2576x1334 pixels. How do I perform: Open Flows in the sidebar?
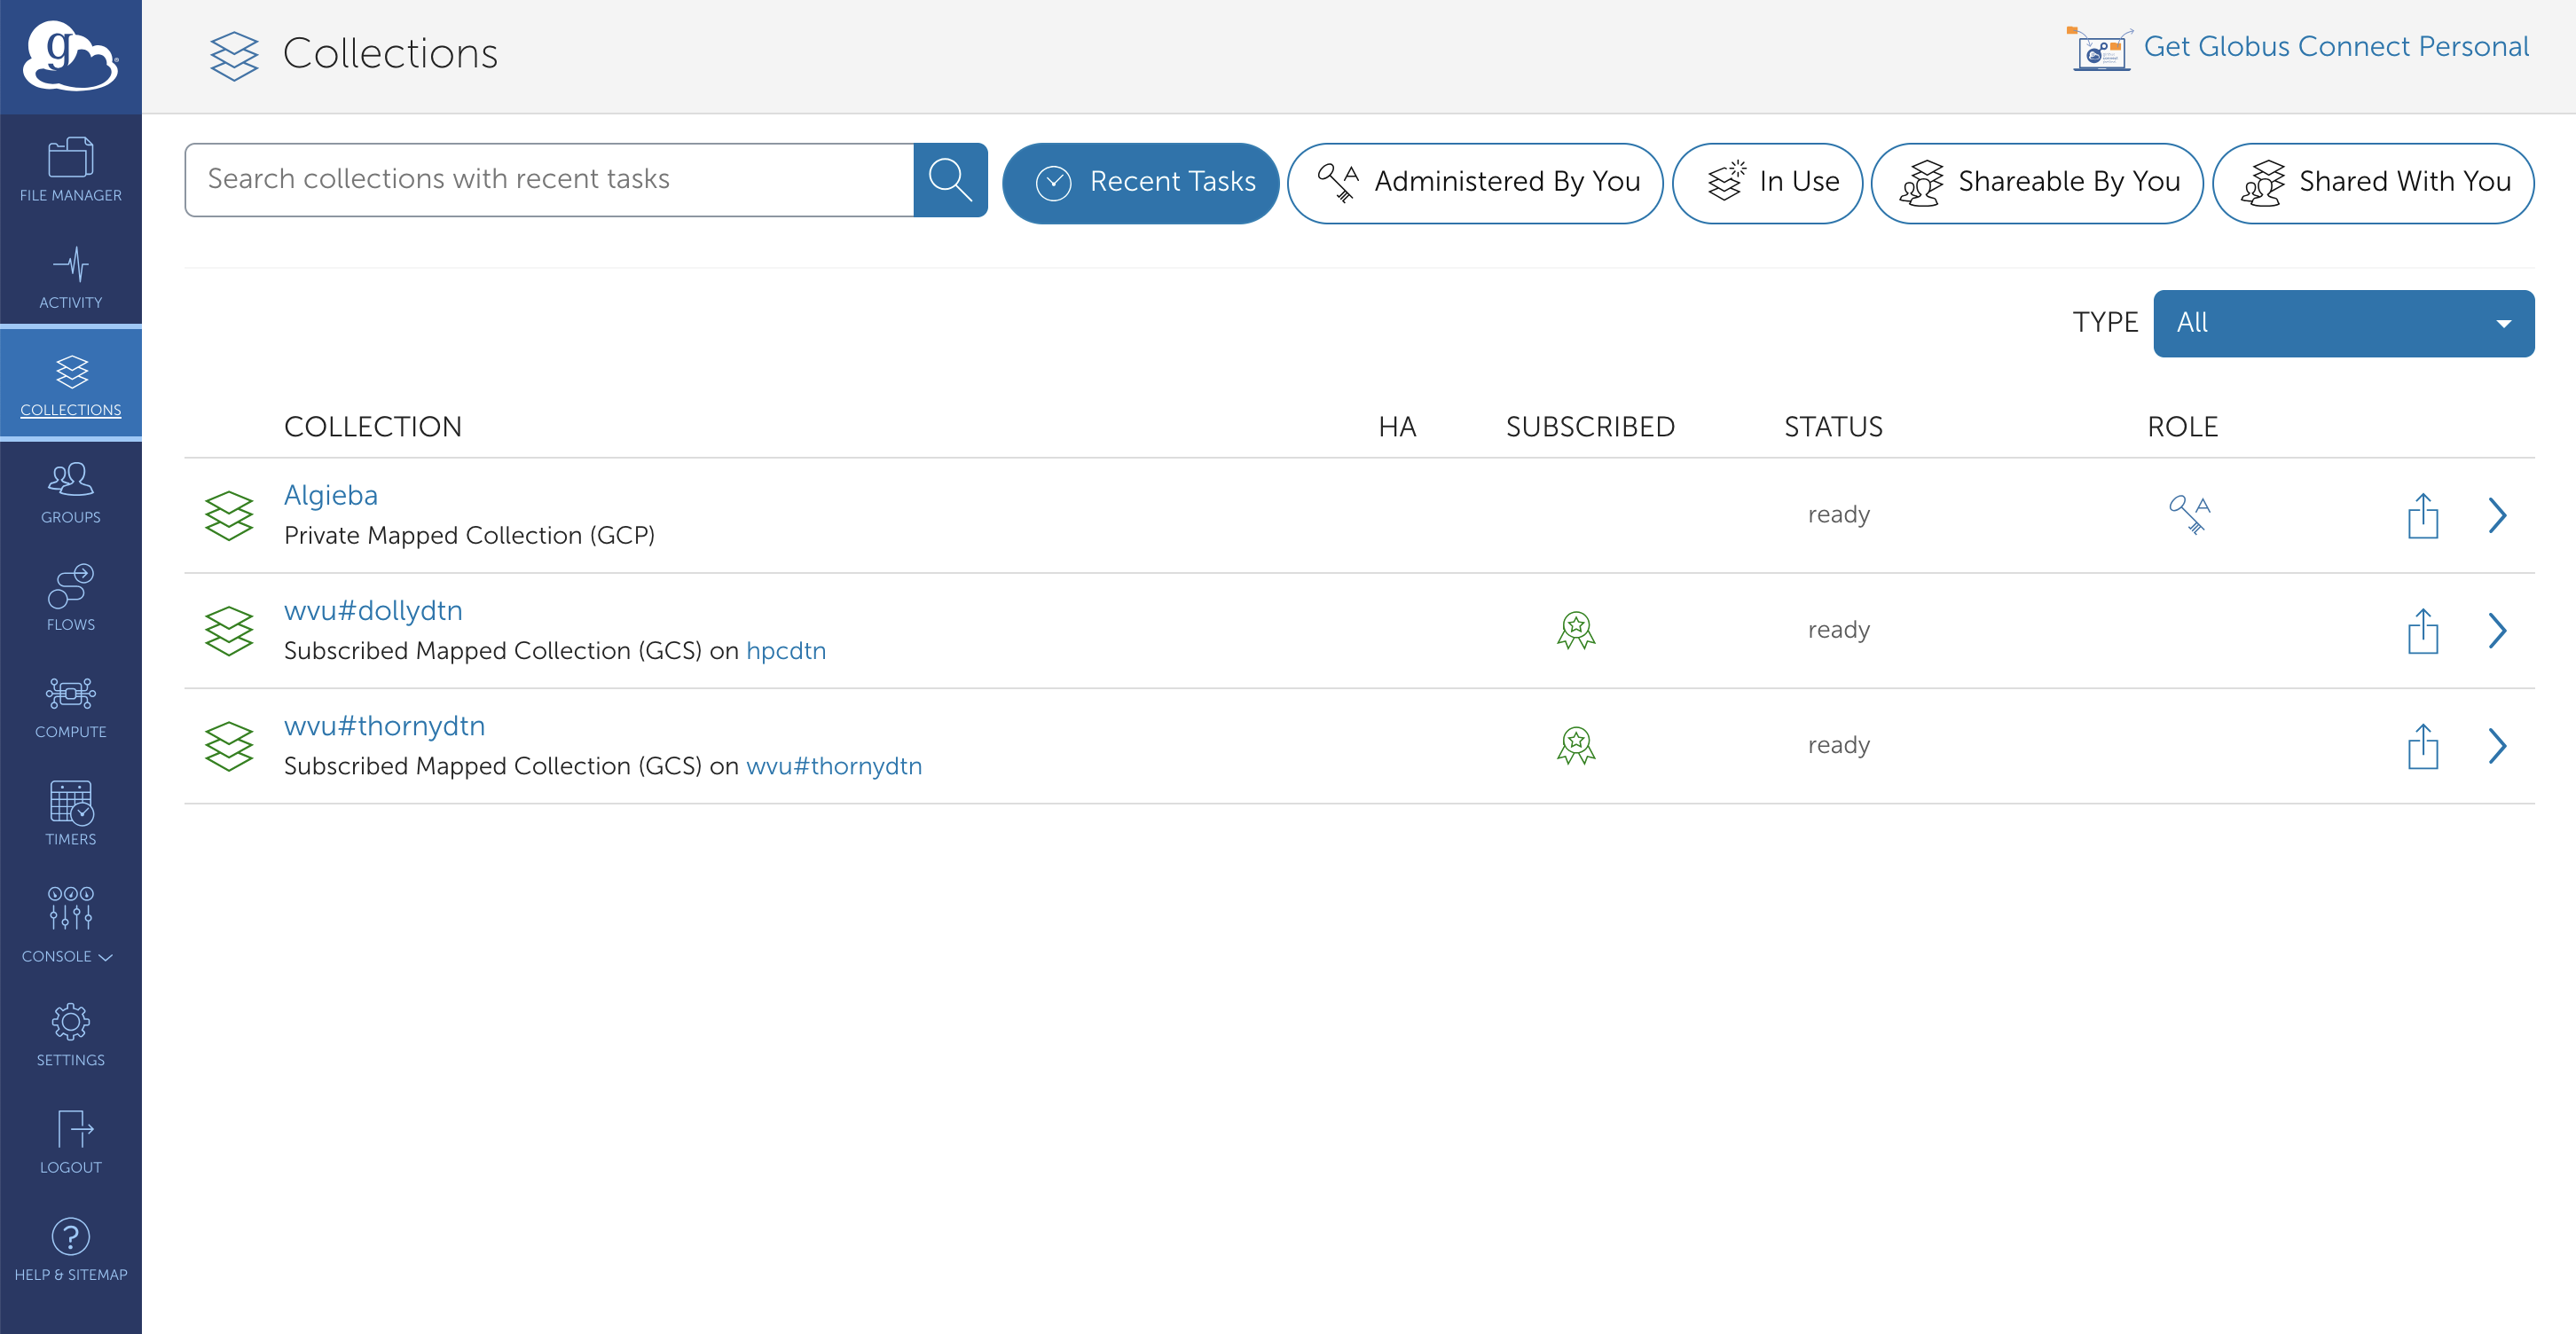click(70, 599)
